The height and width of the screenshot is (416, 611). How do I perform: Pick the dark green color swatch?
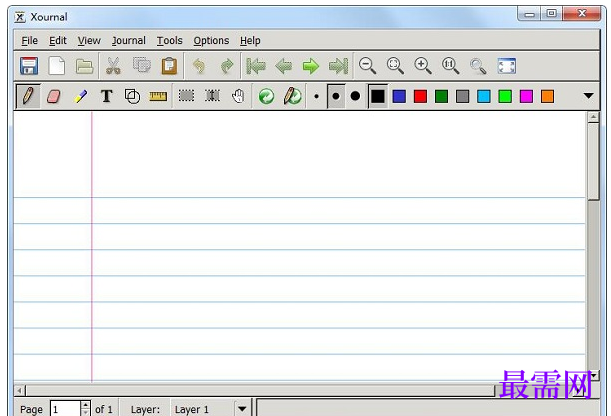pyautogui.click(x=441, y=96)
